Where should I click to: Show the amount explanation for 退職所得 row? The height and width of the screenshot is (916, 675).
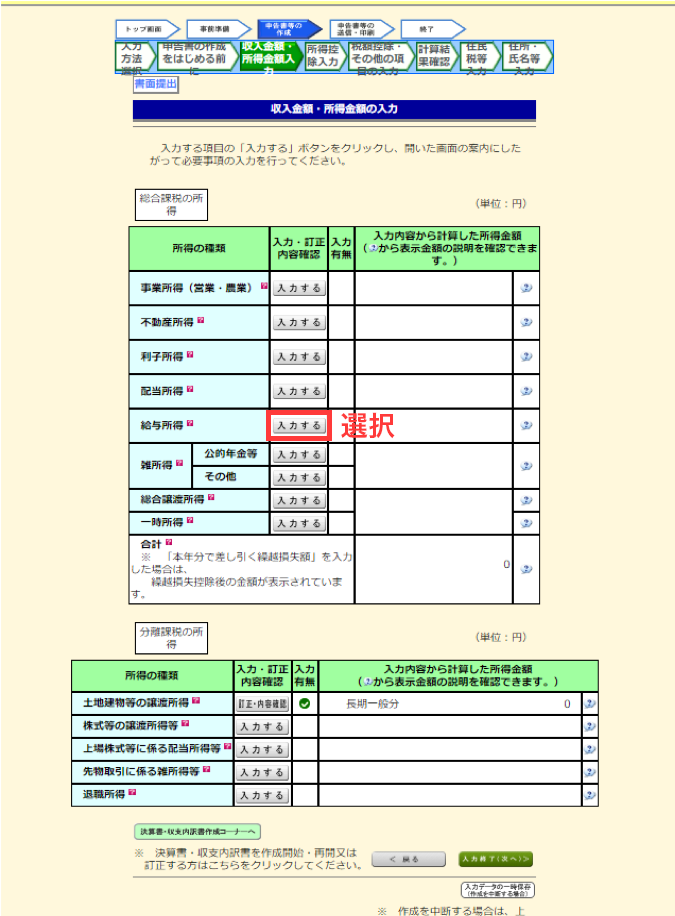pyautogui.click(x=590, y=795)
